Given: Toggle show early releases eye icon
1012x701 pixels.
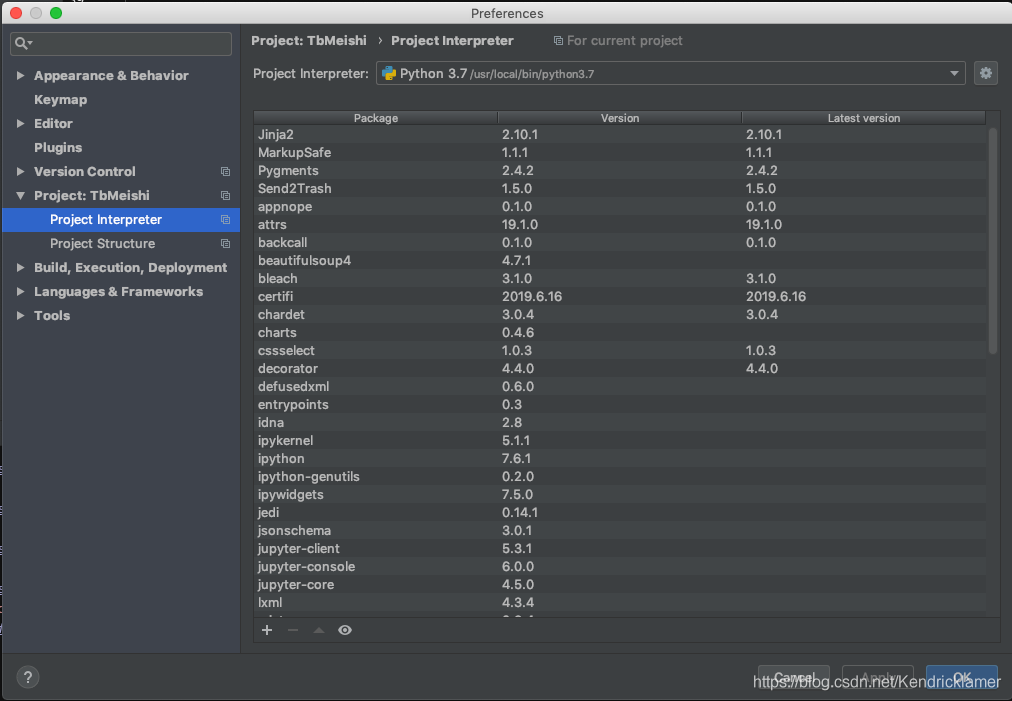Looking at the screenshot, I should 345,630.
